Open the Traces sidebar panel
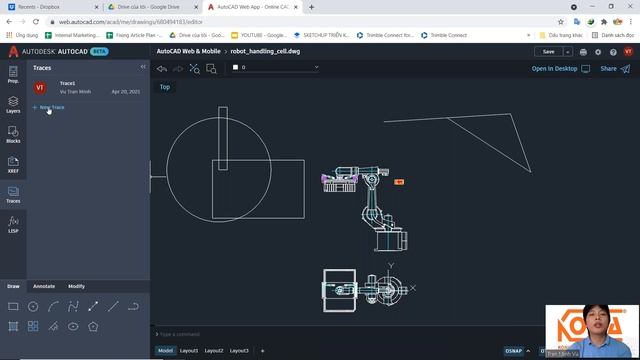640x360 pixels. (13, 195)
